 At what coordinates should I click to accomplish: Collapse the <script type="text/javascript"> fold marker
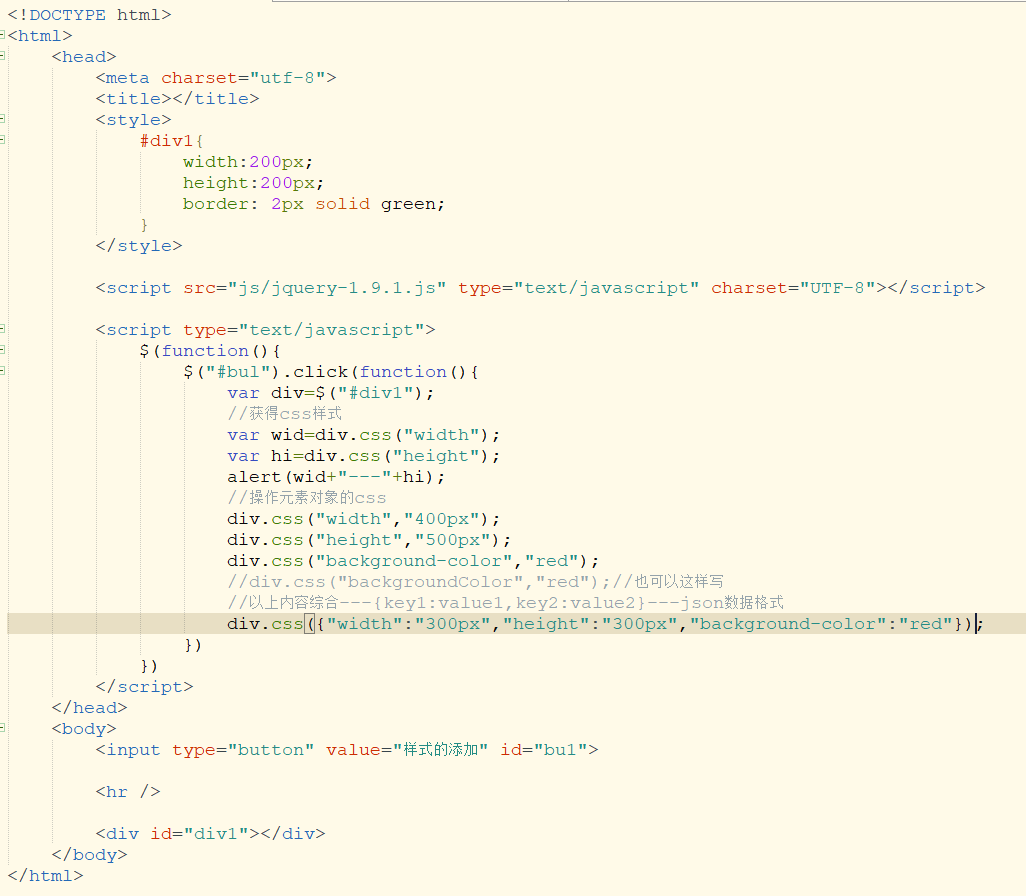click(3, 329)
